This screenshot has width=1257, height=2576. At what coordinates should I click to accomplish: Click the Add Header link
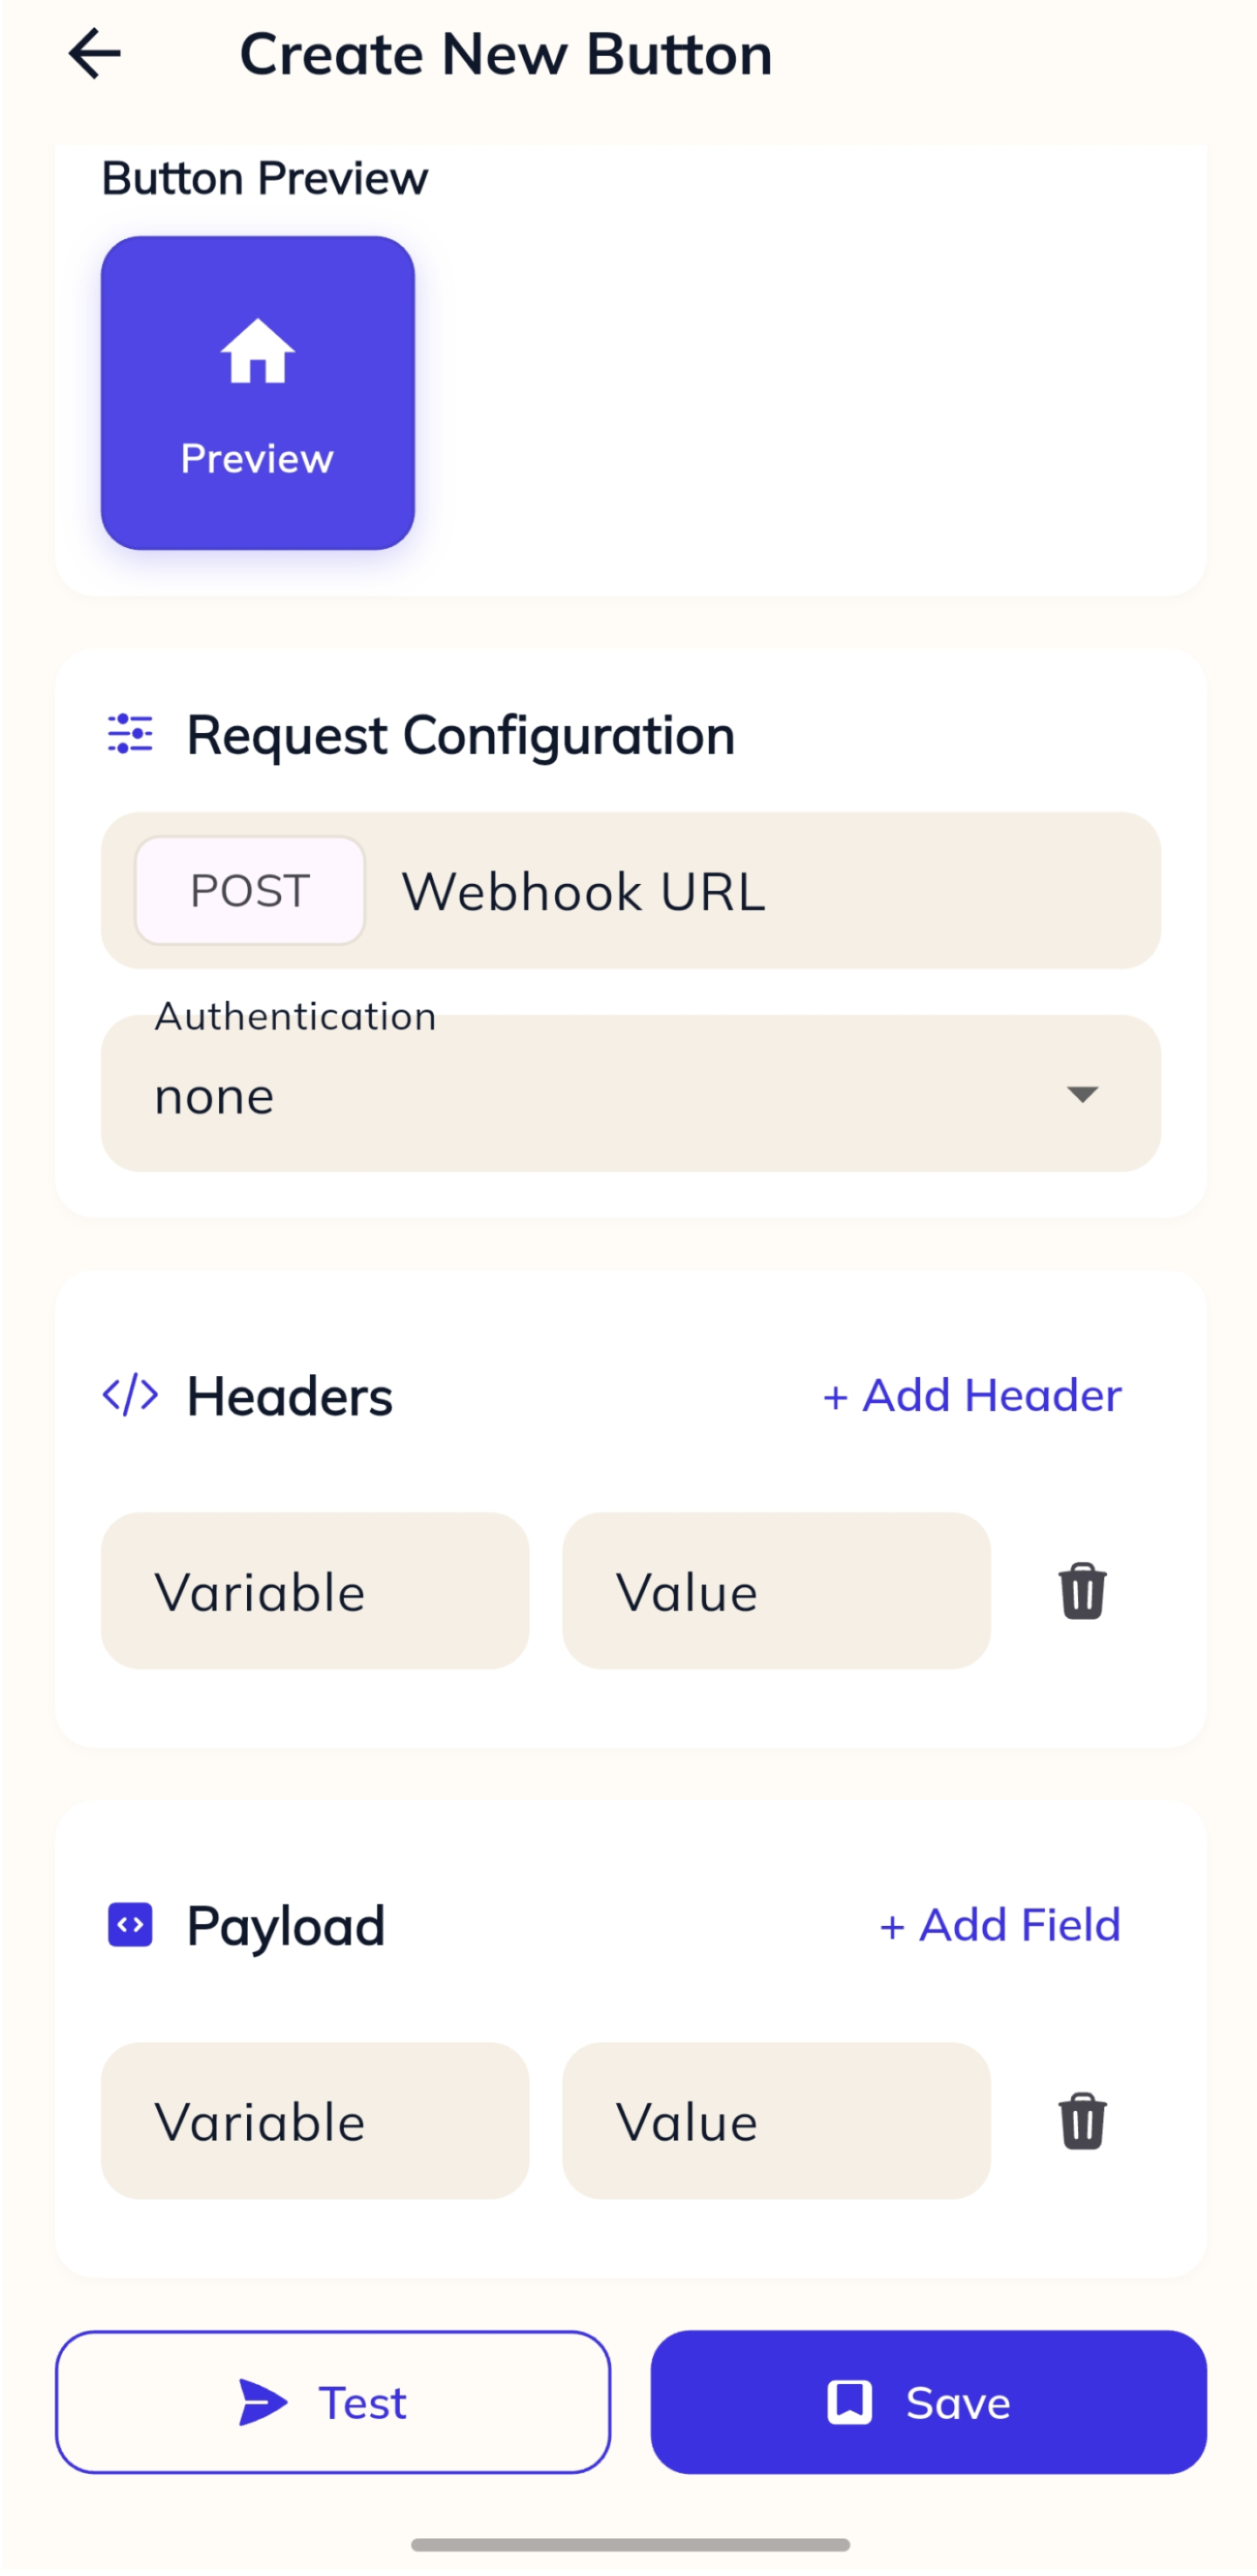pyautogui.click(x=971, y=1394)
